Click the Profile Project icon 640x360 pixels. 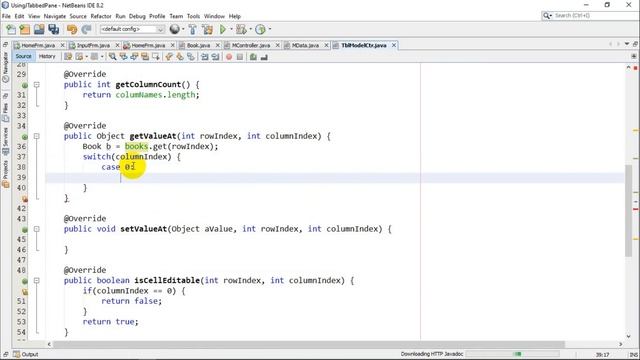[260, 29]
